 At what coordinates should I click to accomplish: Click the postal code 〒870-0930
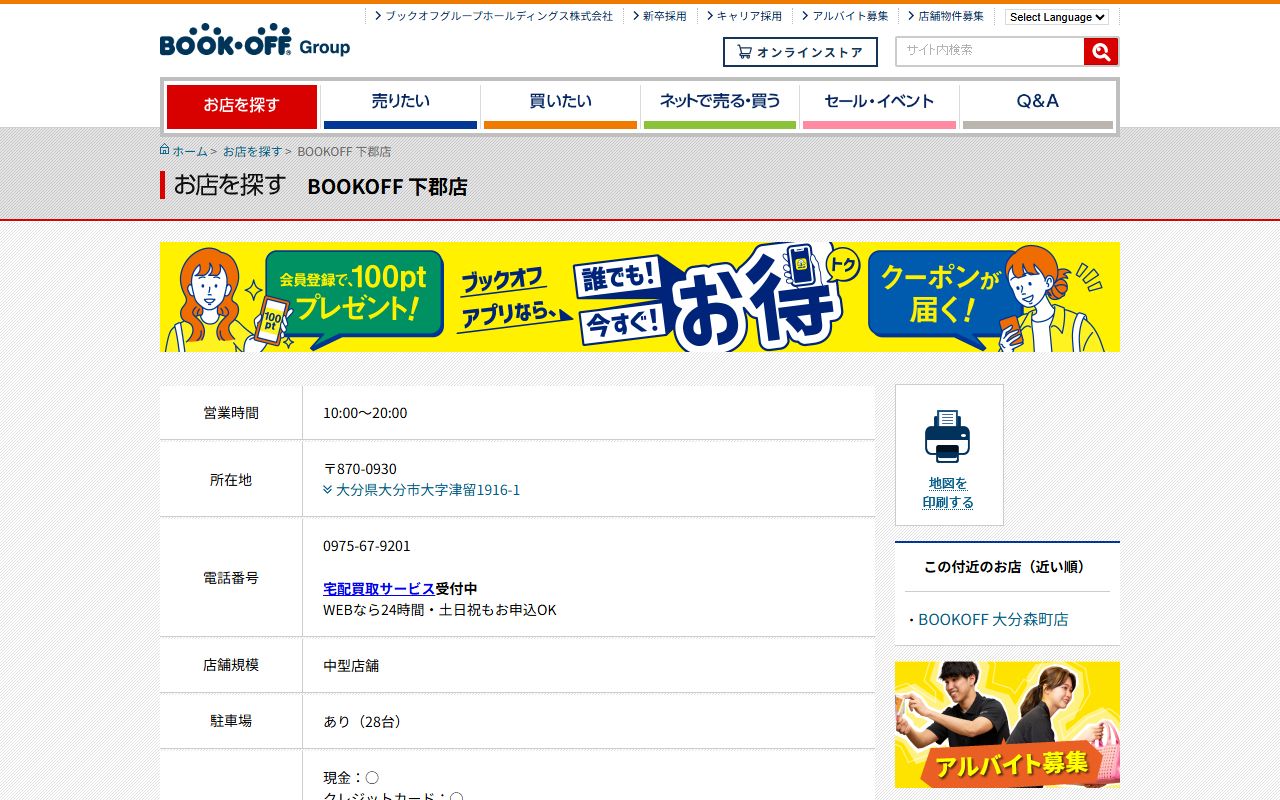[x=360, y=469]
